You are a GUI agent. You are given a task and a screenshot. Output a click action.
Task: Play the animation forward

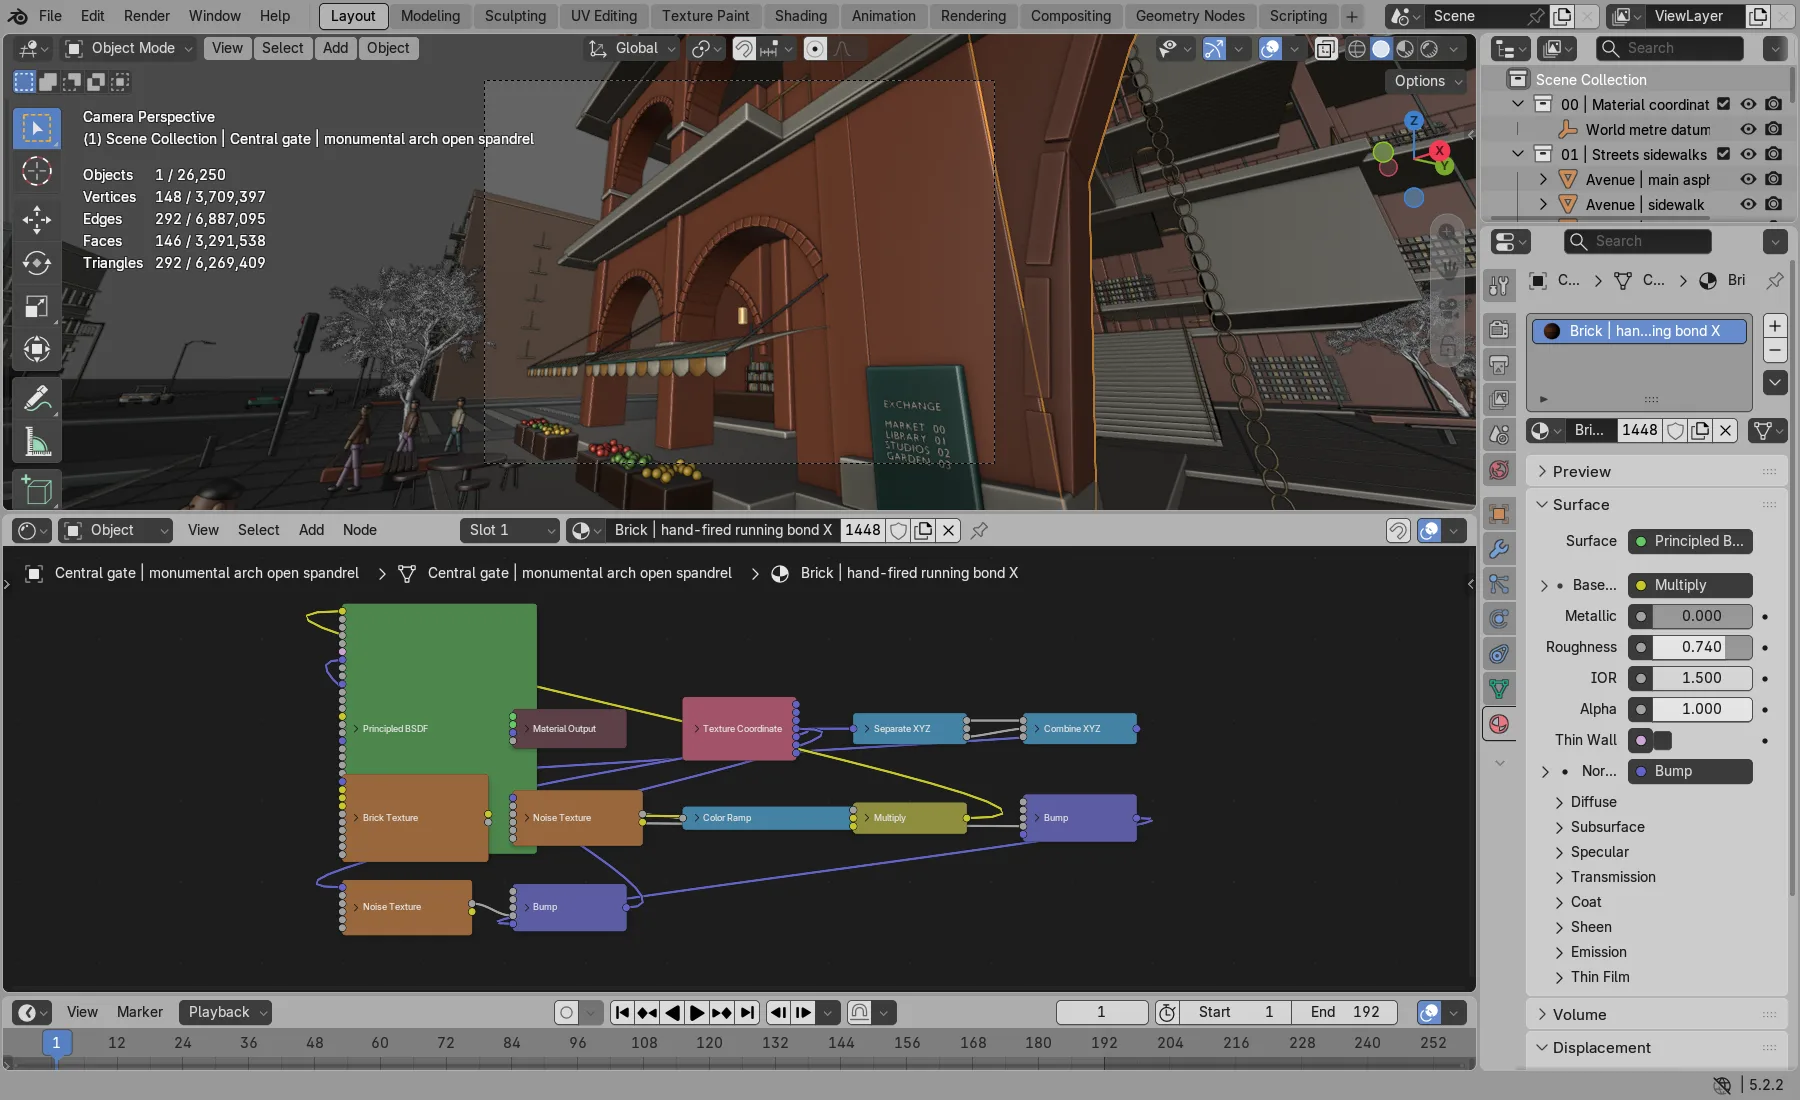697,1012
